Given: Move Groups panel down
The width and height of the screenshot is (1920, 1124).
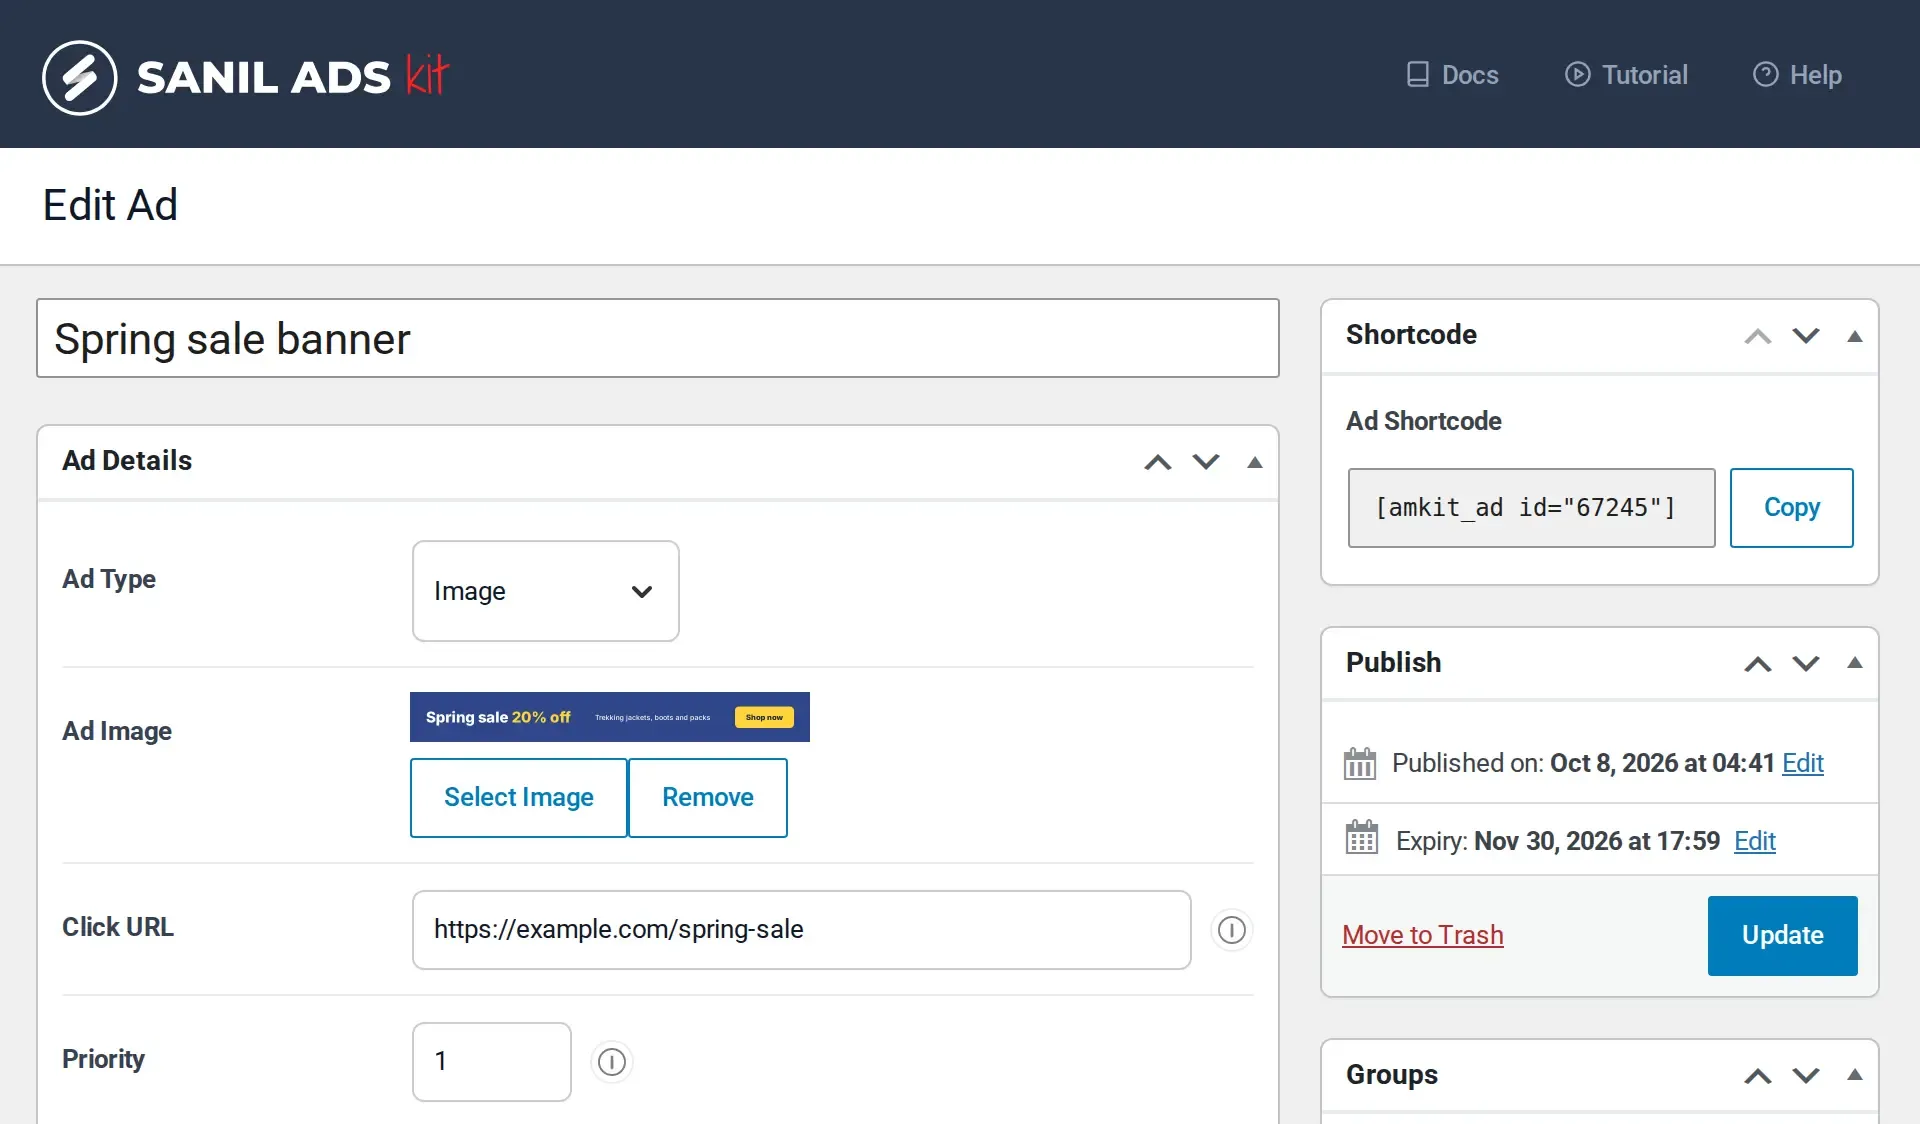Looking at the screenshot, I should pos(1806,1076).
